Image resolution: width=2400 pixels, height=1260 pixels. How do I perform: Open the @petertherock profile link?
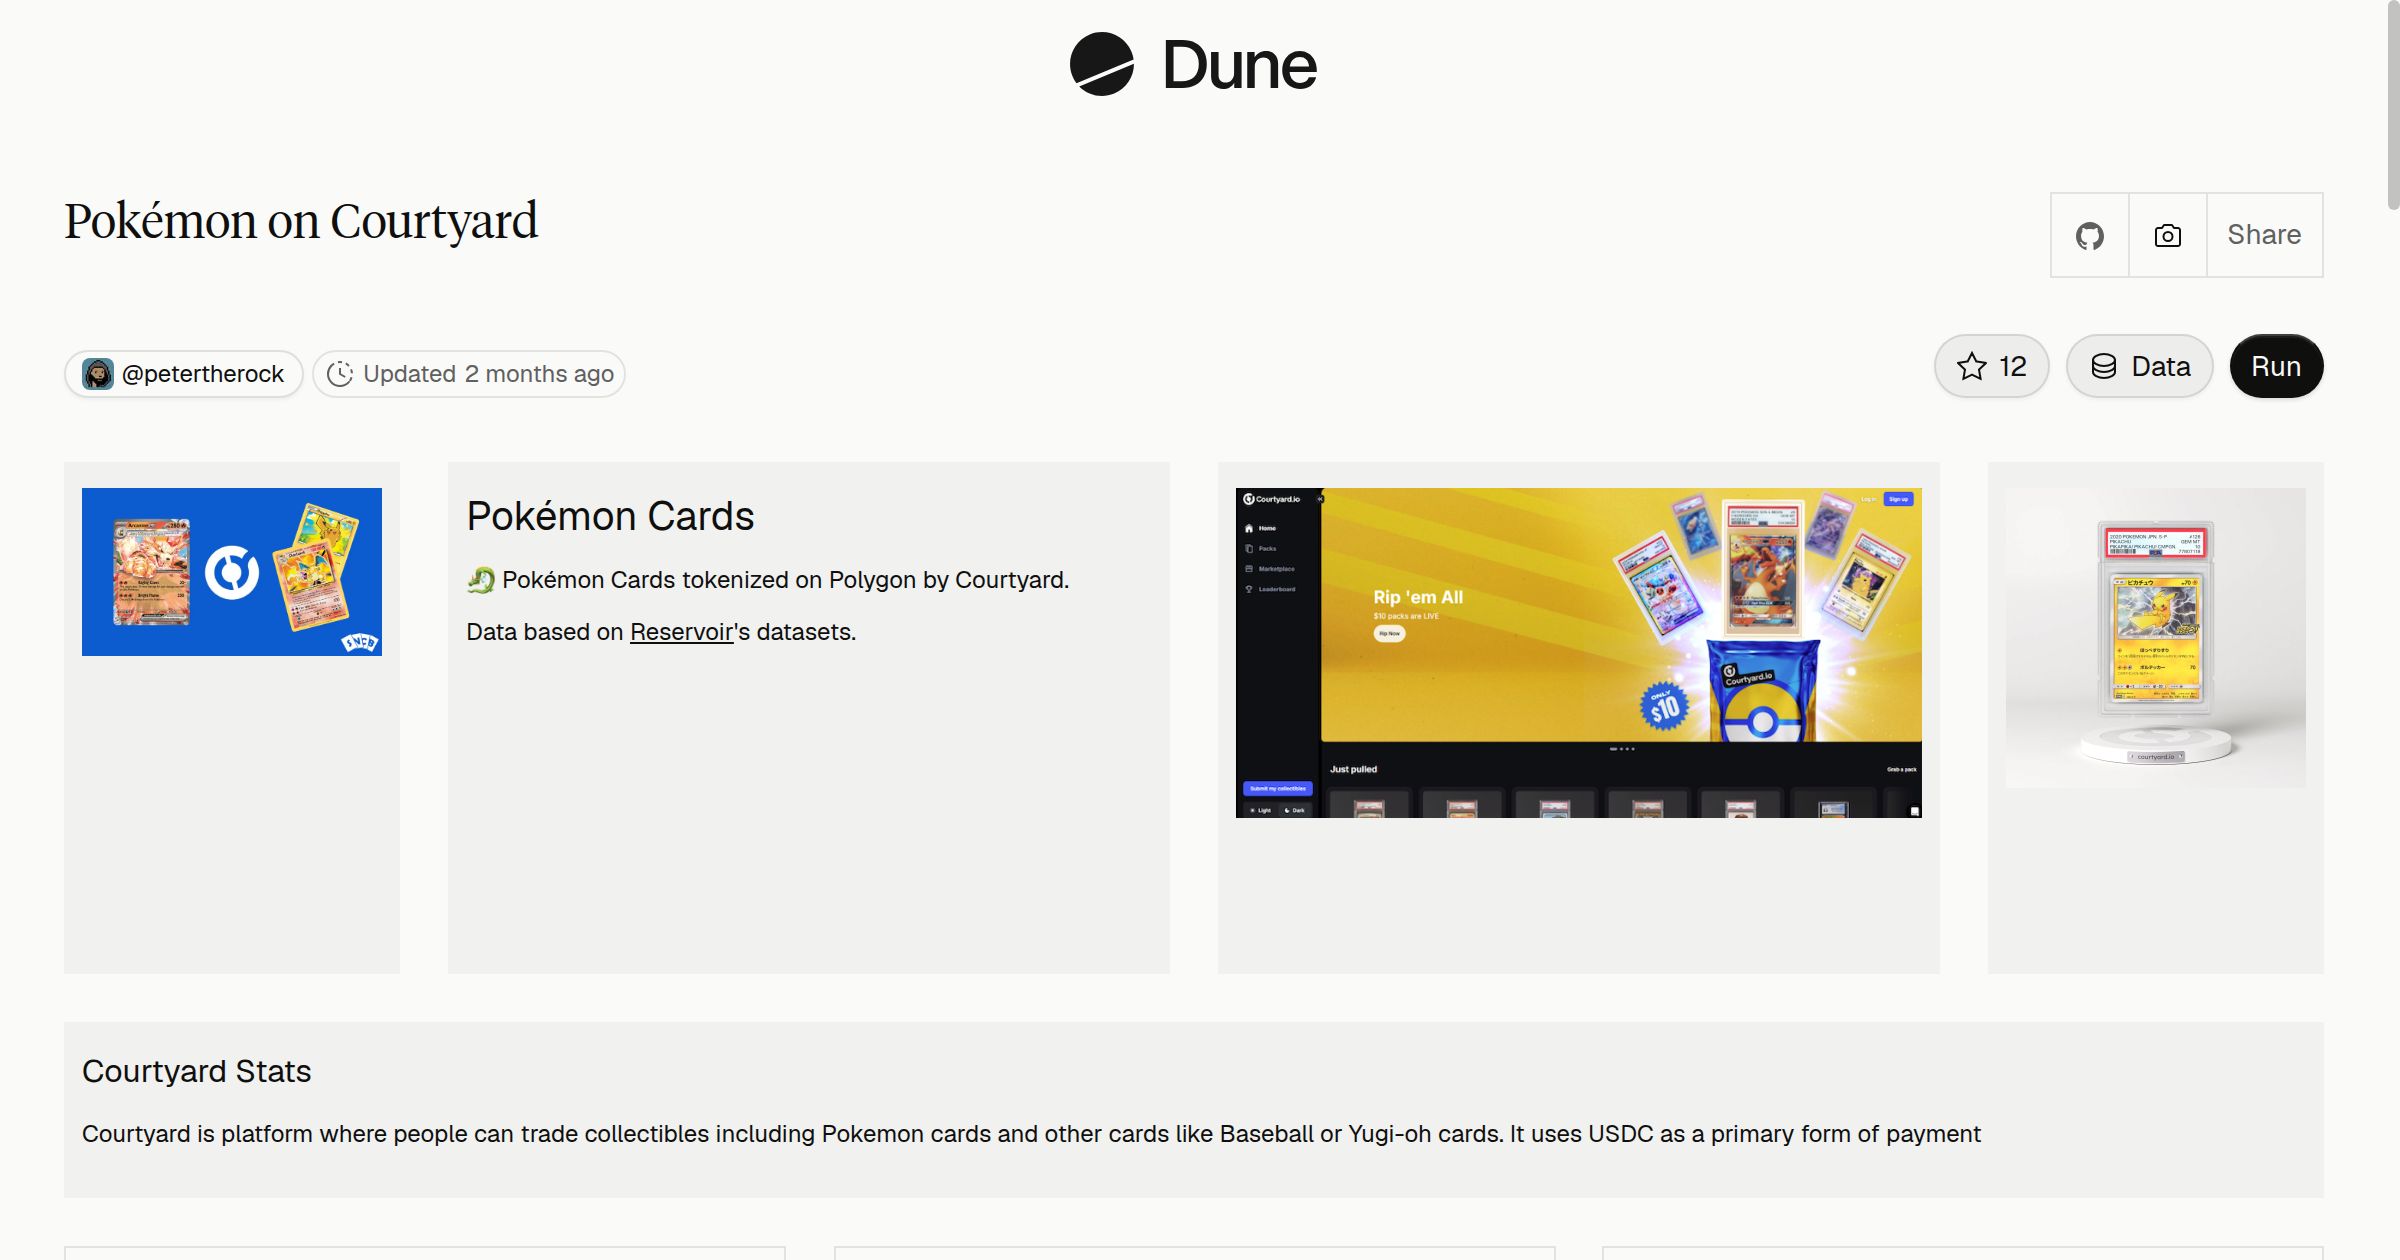[x=184, y=374]
